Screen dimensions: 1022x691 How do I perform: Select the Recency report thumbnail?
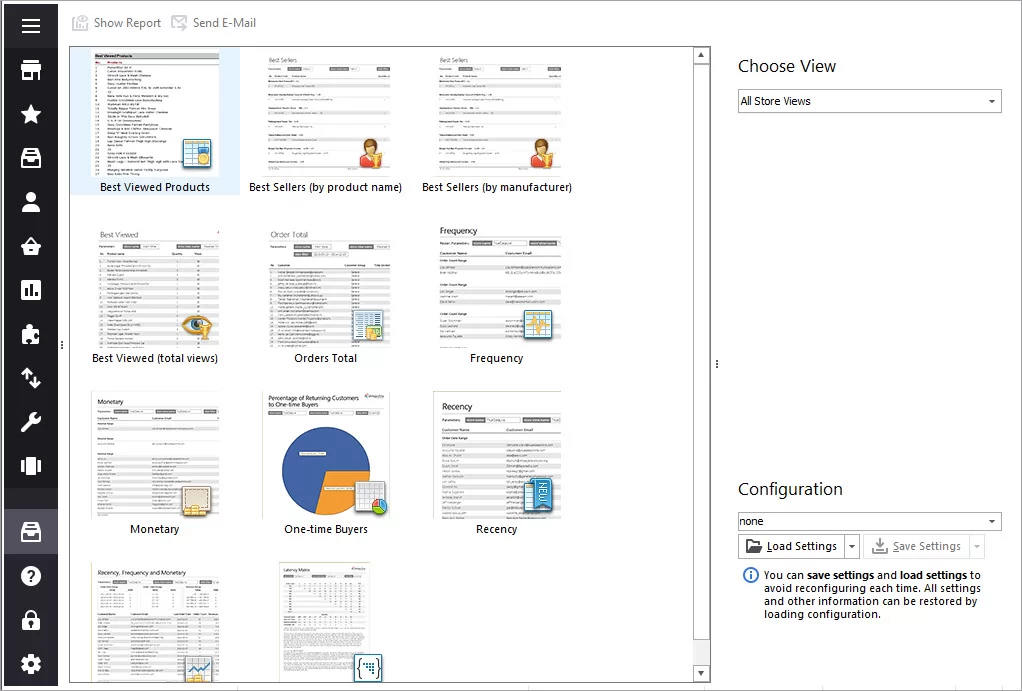coord(497,465)
